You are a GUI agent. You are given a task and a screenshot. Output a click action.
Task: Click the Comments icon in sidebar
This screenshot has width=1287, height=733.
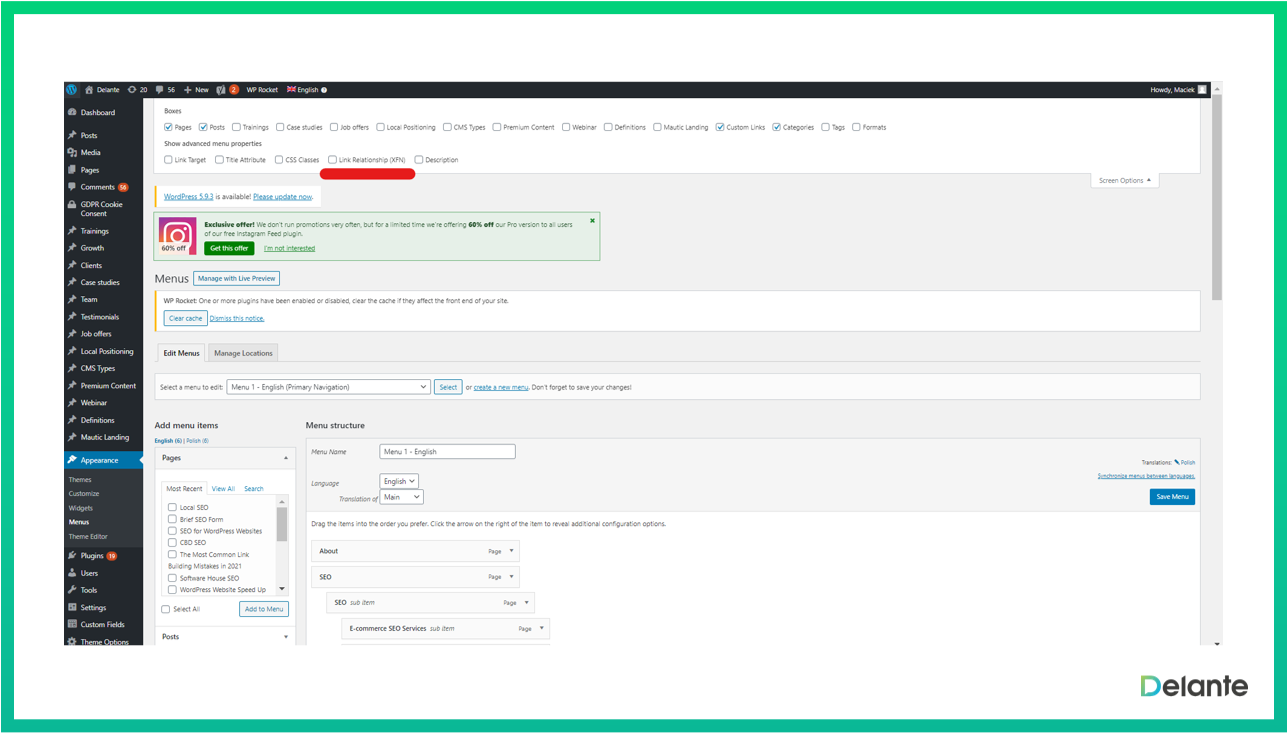pos(72,187)
